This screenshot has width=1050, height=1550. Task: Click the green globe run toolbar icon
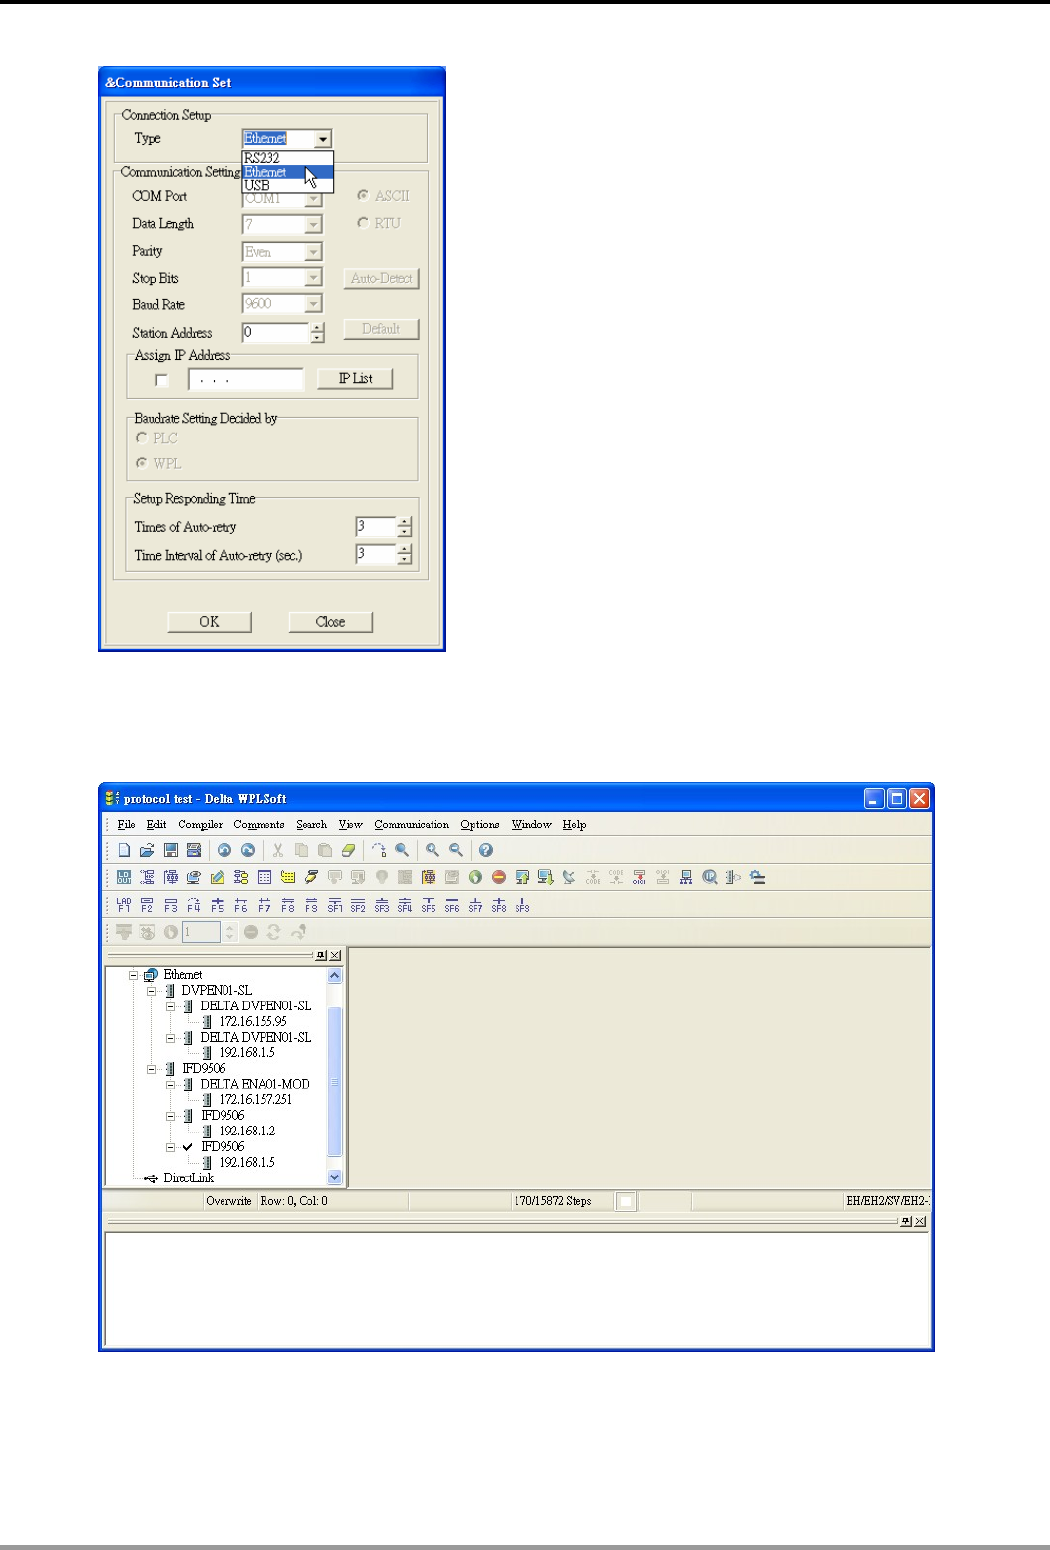[x=475, y=877]
